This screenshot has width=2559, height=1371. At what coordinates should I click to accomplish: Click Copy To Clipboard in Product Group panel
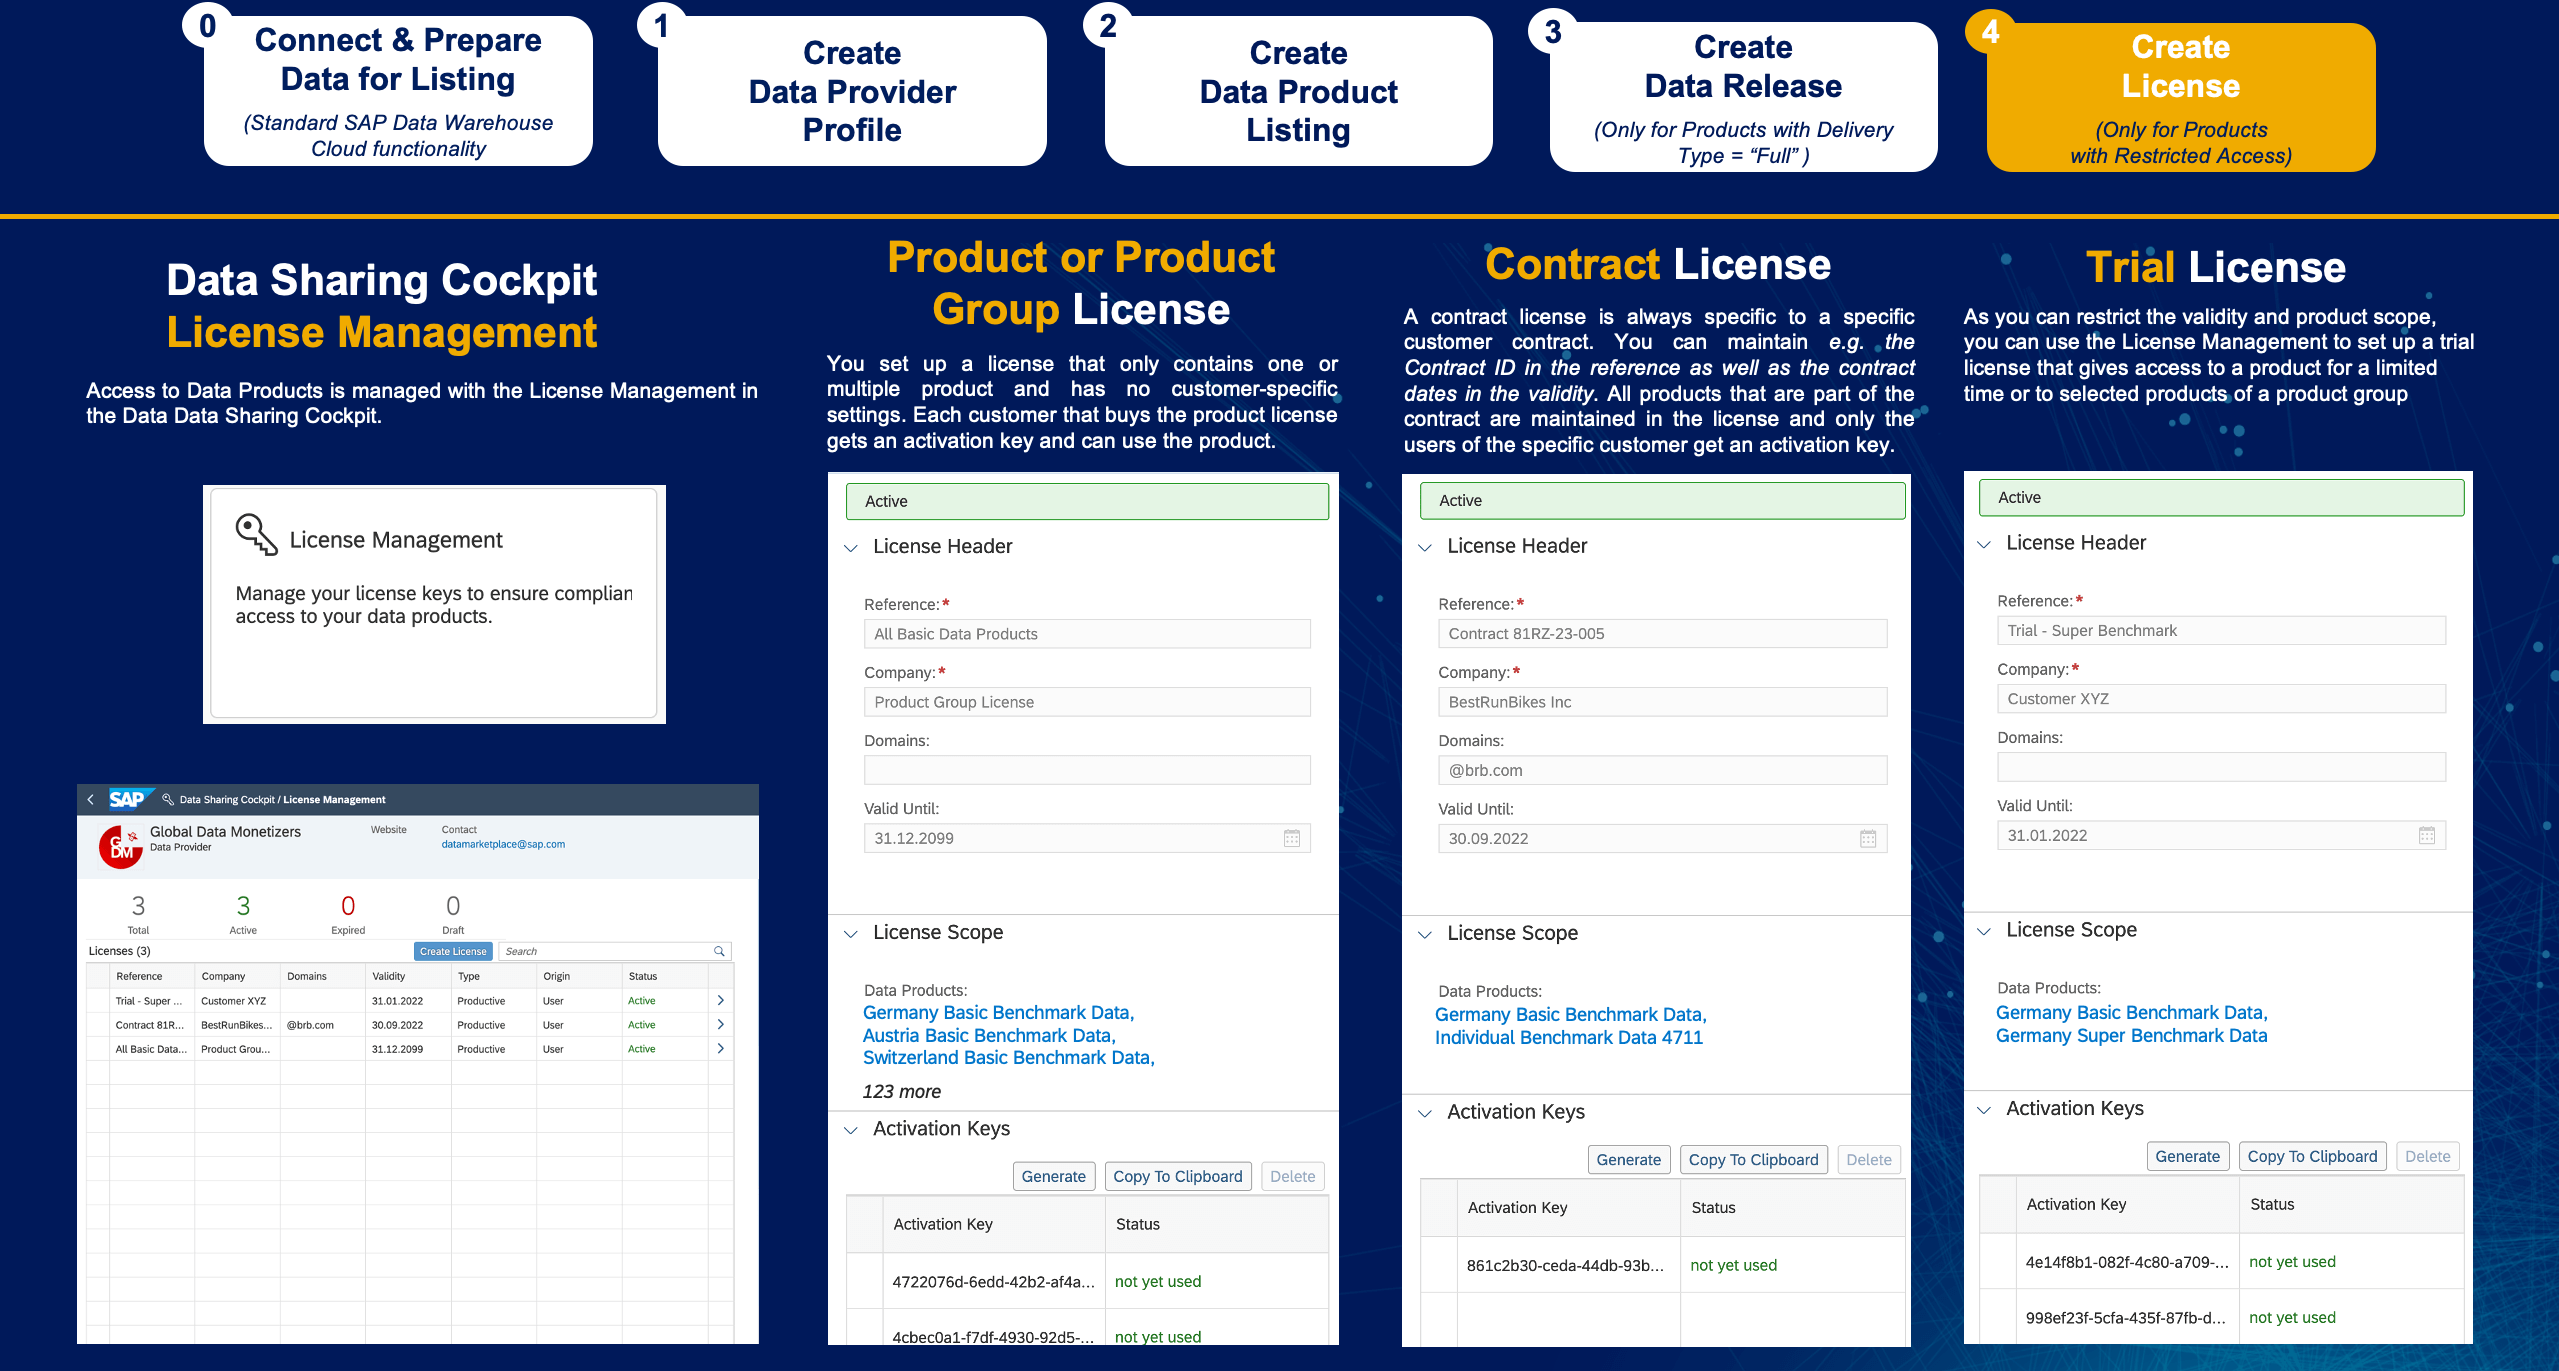click(x=1178, y=1176)
